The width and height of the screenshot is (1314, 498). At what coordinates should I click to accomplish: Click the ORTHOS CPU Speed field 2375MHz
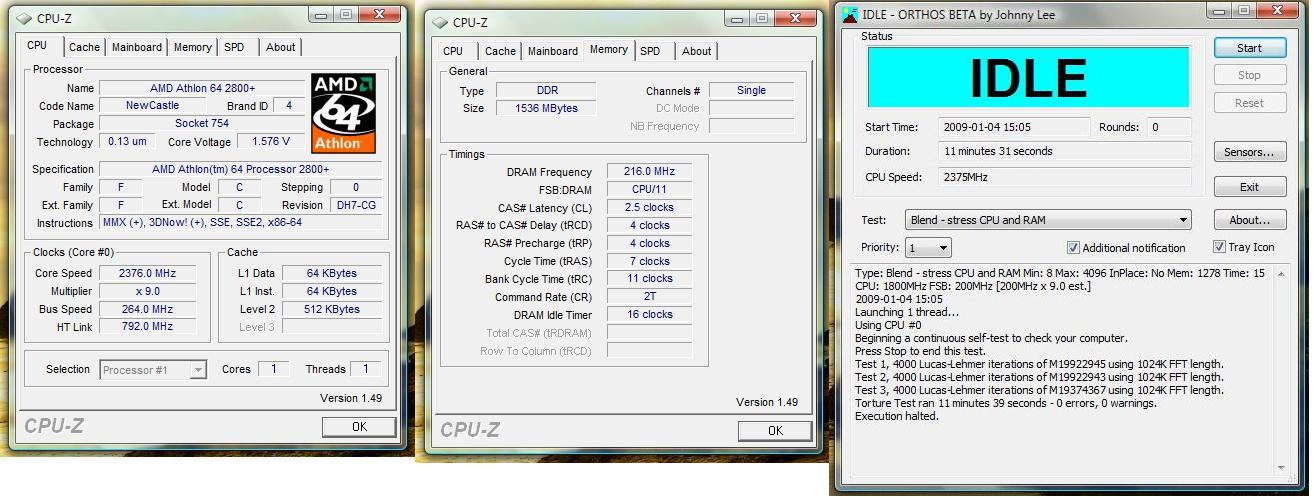click(1065, 177)
